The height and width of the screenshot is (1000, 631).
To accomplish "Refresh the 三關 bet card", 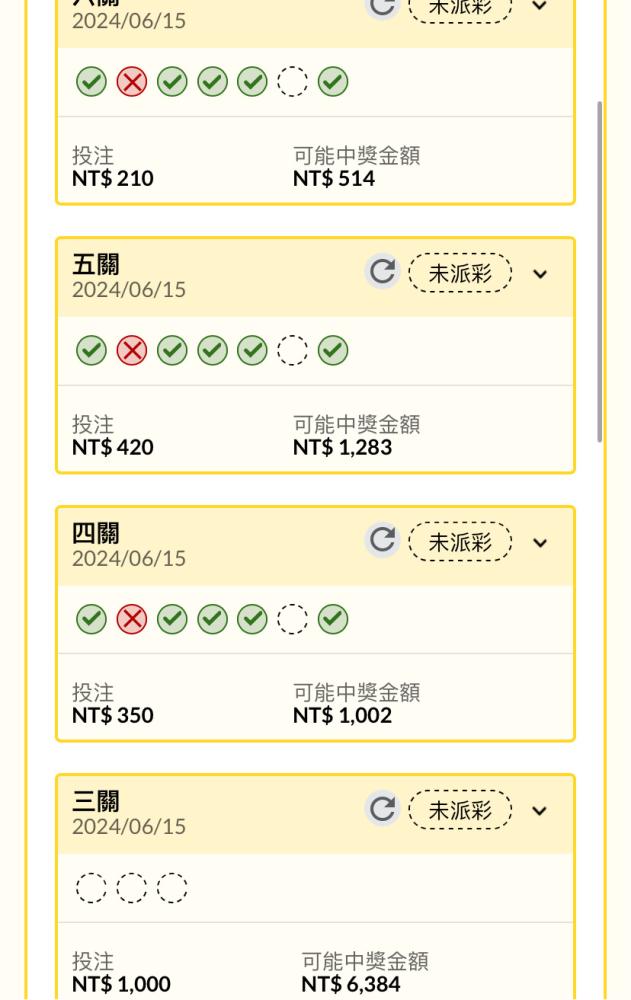I will (x=382, y=809).
